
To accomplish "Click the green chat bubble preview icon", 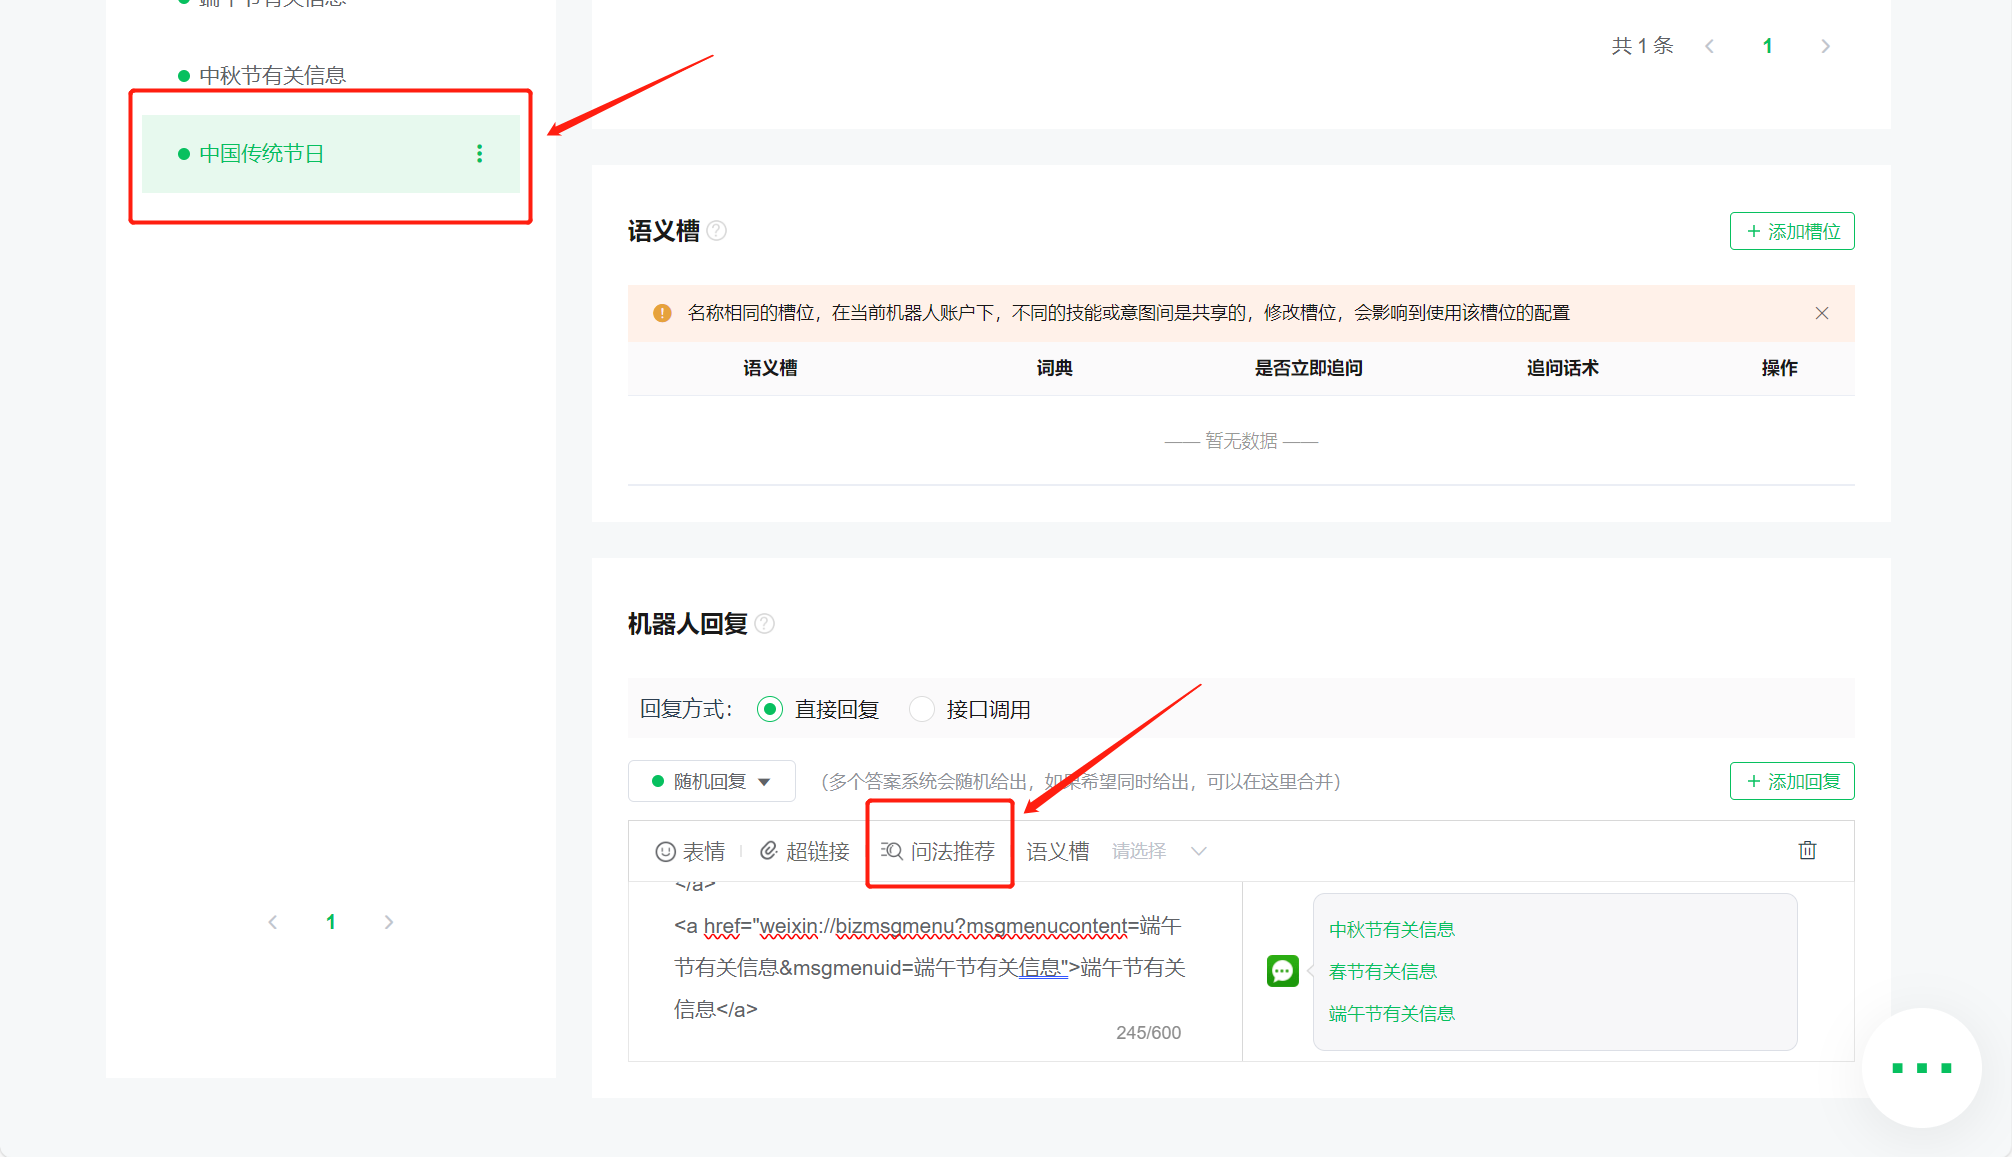I will (1282, 971).
